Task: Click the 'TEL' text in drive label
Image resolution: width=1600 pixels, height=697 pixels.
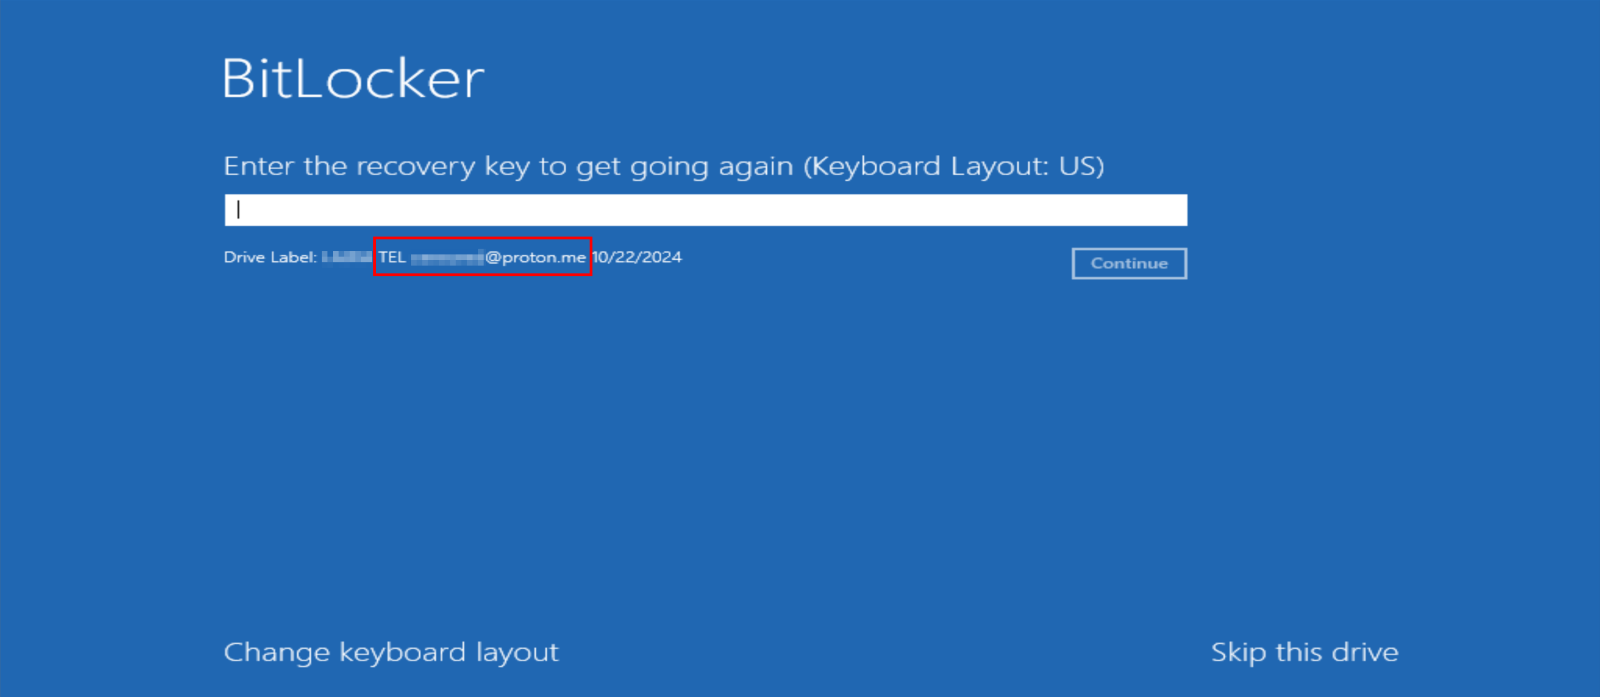Action: click(x=392, y=257)
